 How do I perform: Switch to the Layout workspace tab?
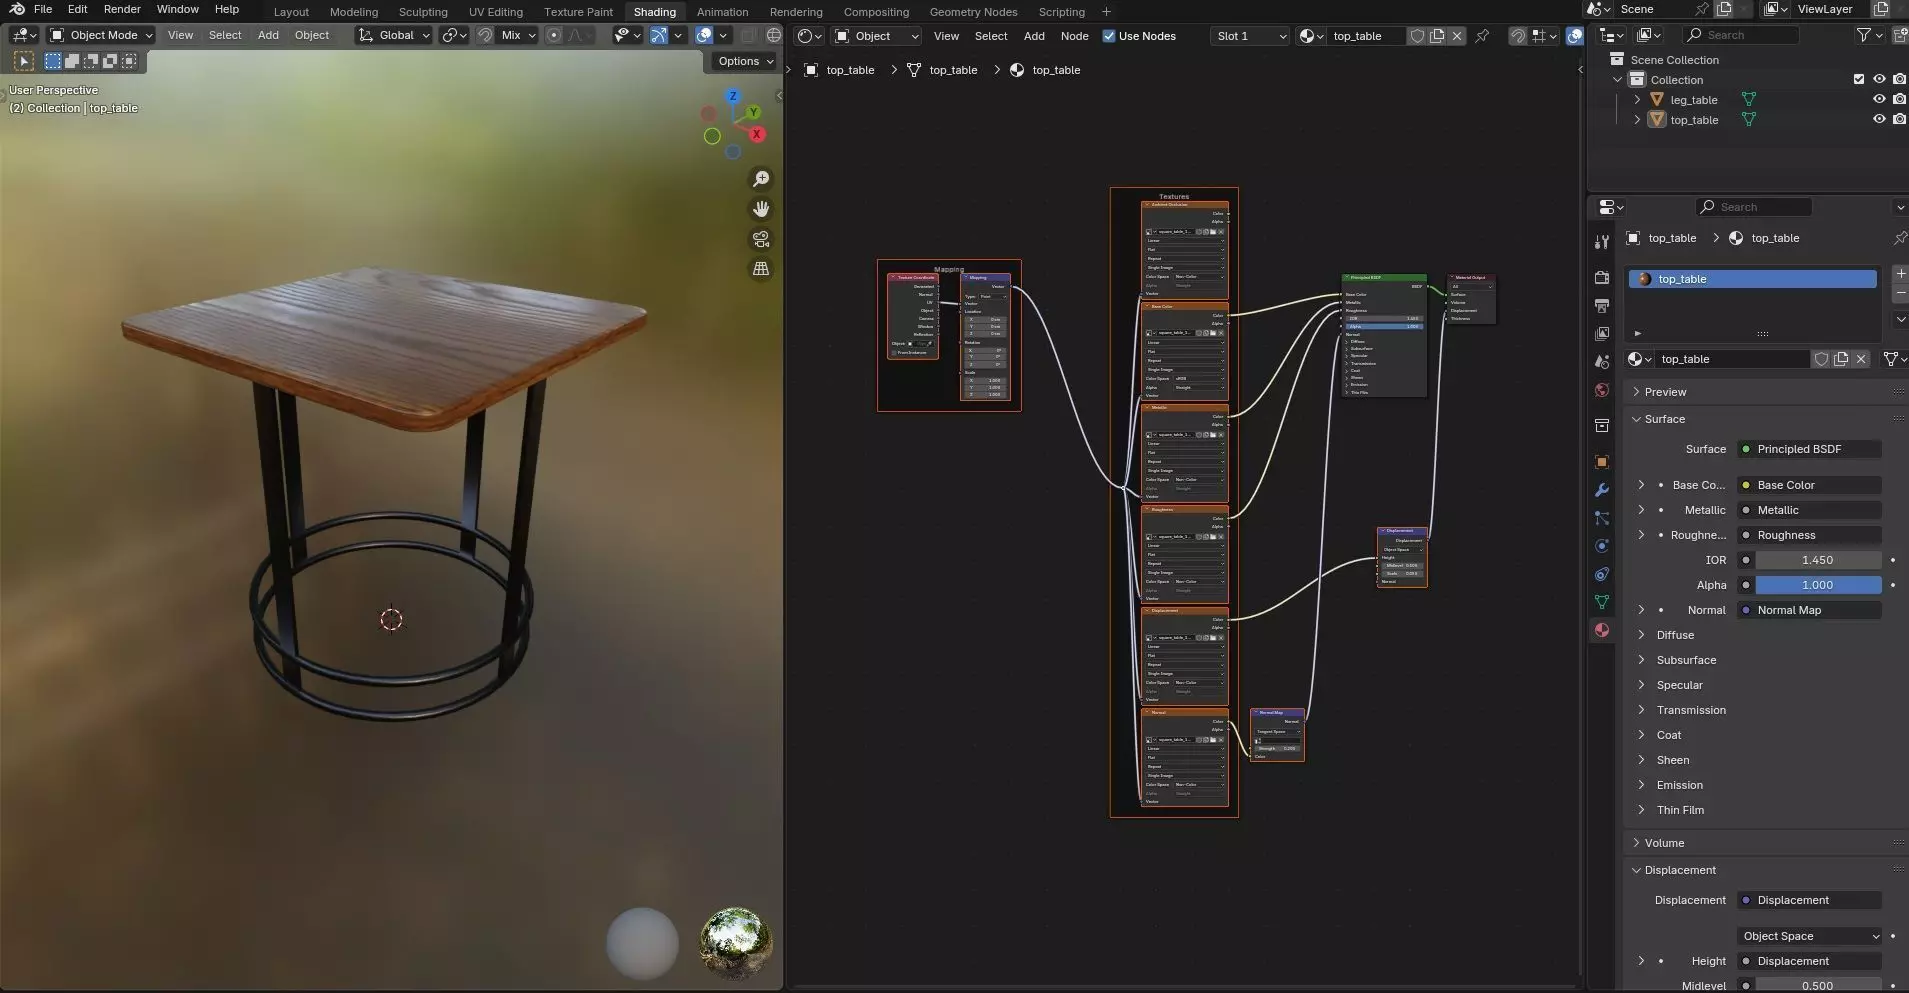click(x=291, y=12)
